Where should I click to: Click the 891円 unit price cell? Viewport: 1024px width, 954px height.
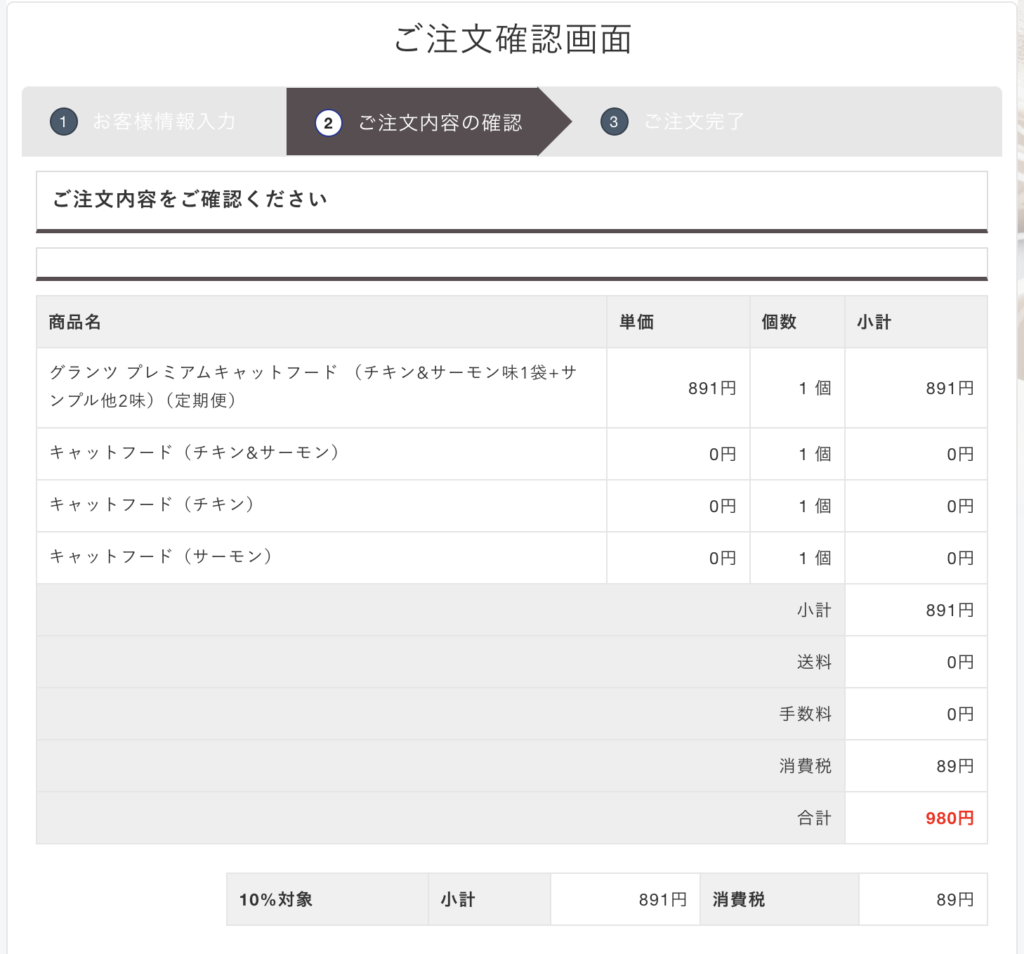click(x=711, y=388)
